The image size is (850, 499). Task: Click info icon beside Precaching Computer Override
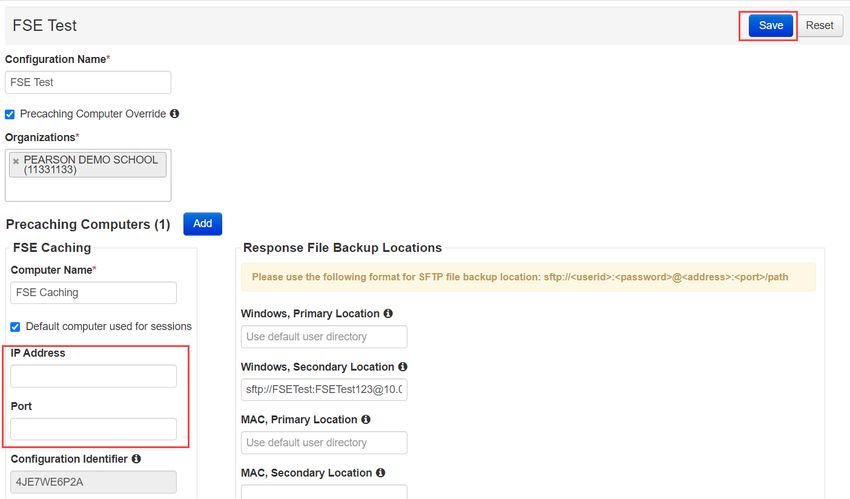coord(175,114)
